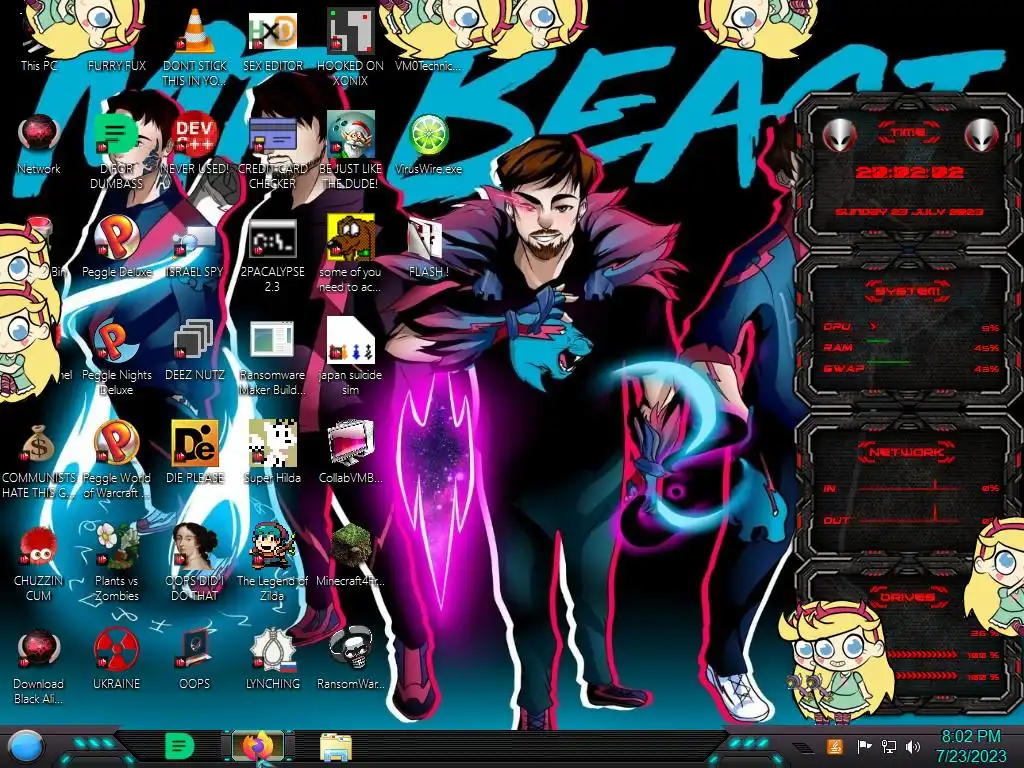Open the network status tray icon
This screenshot has width=1024, height=768.
click(889, 746)
